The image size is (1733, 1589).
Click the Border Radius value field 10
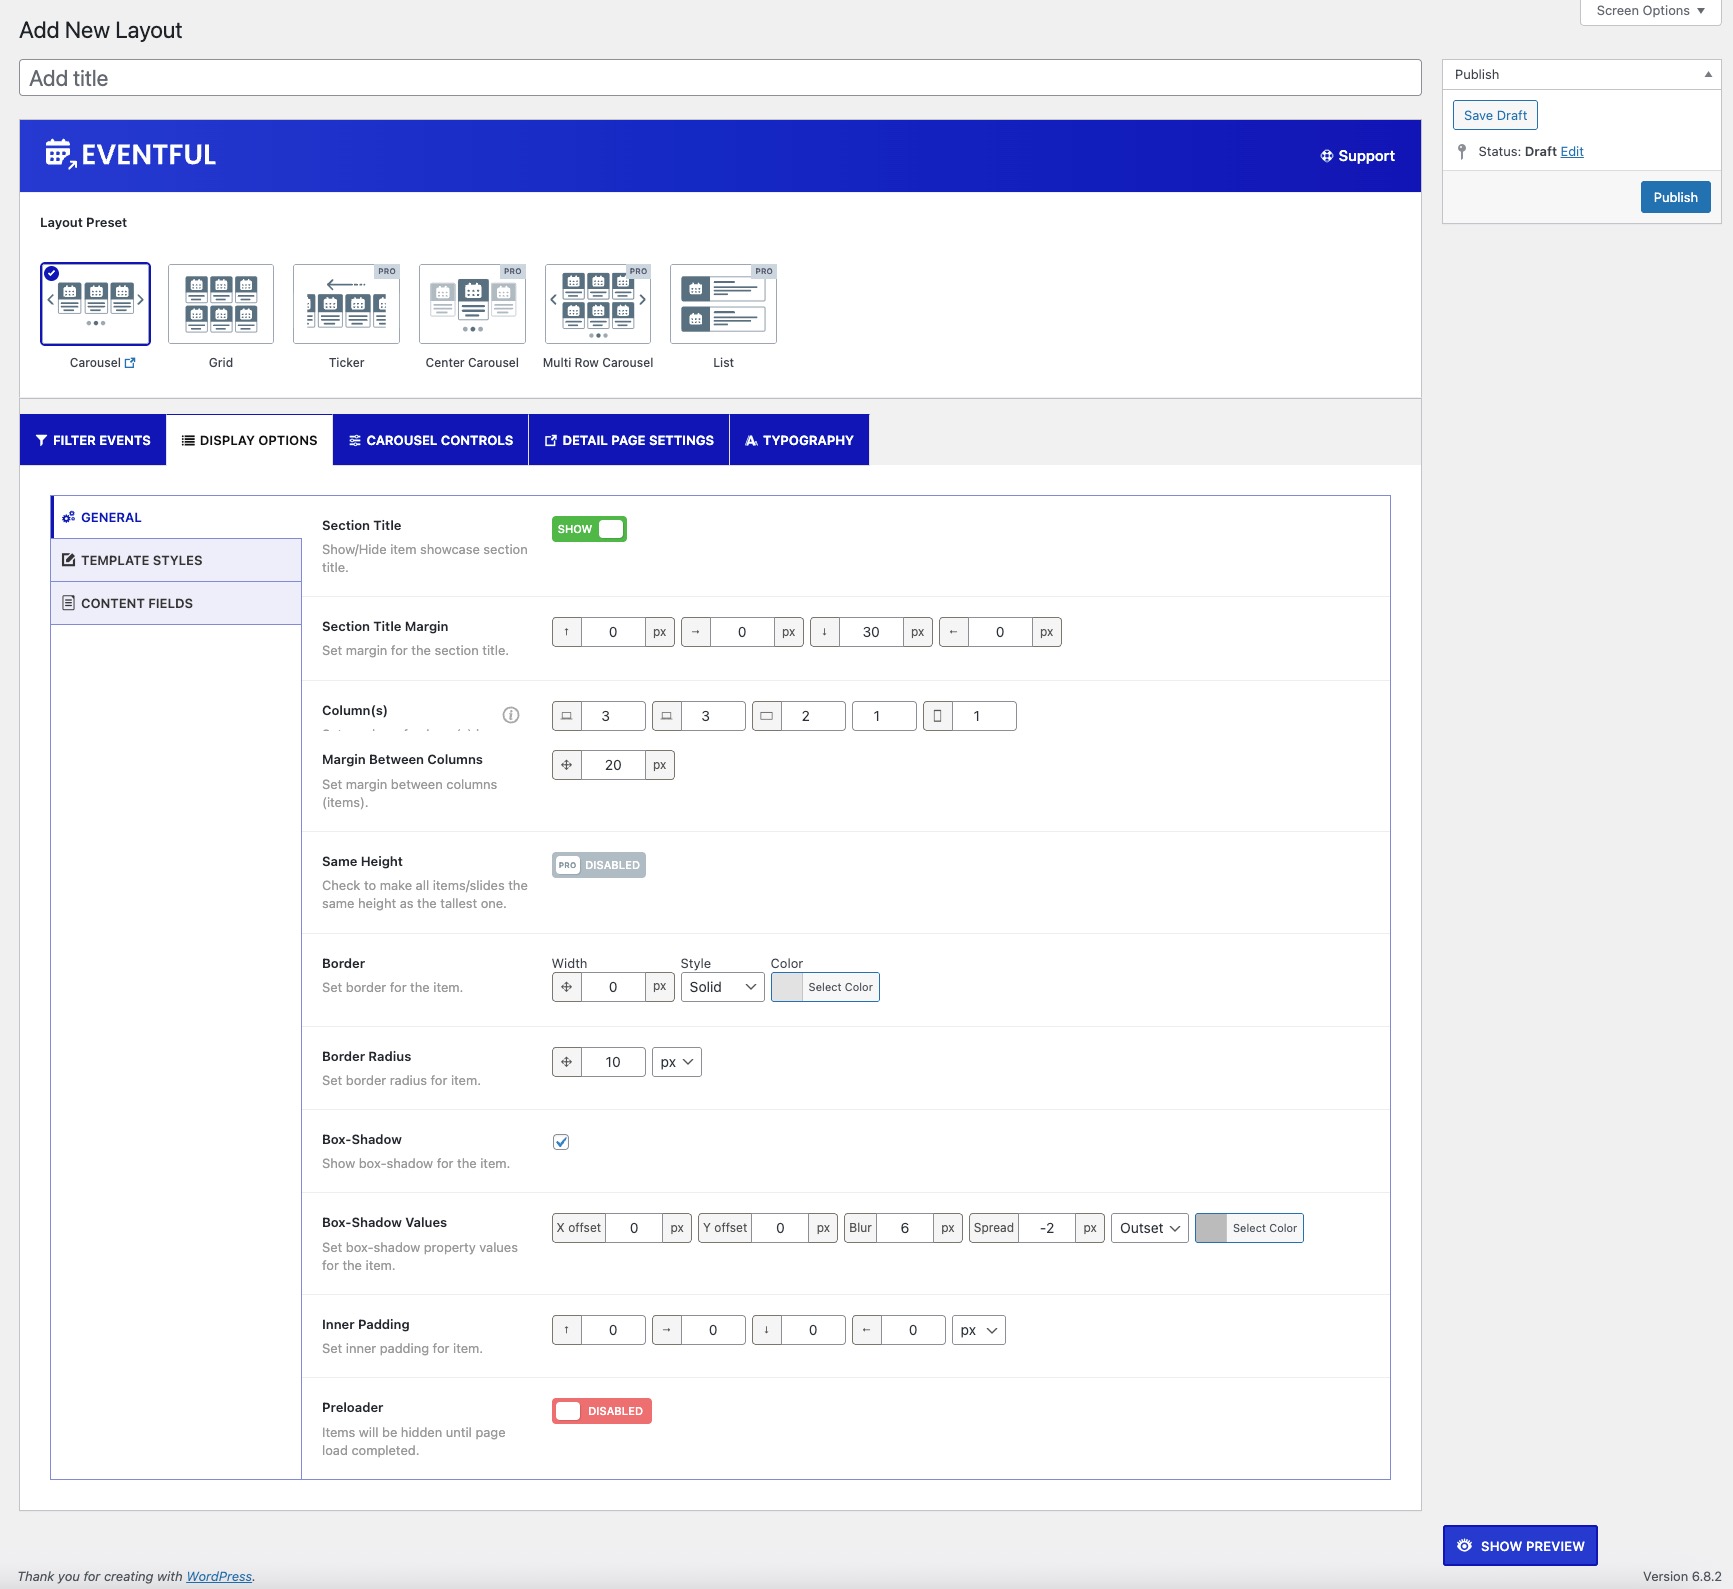[613, 1062]
